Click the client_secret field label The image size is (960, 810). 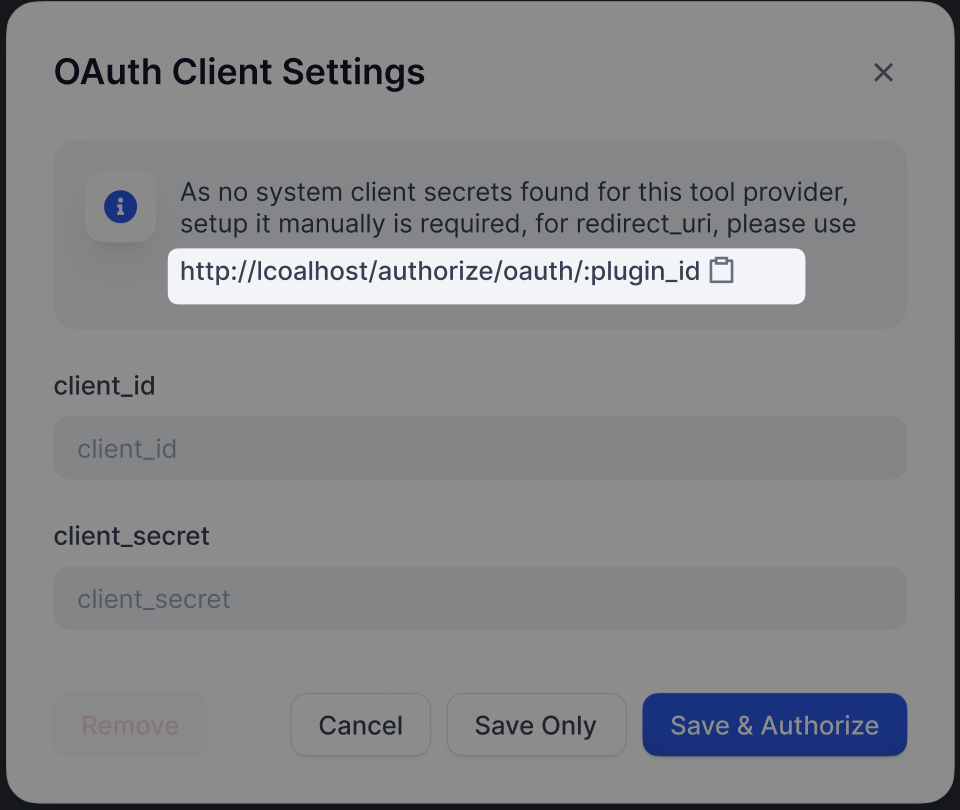[x=131, y=536]
